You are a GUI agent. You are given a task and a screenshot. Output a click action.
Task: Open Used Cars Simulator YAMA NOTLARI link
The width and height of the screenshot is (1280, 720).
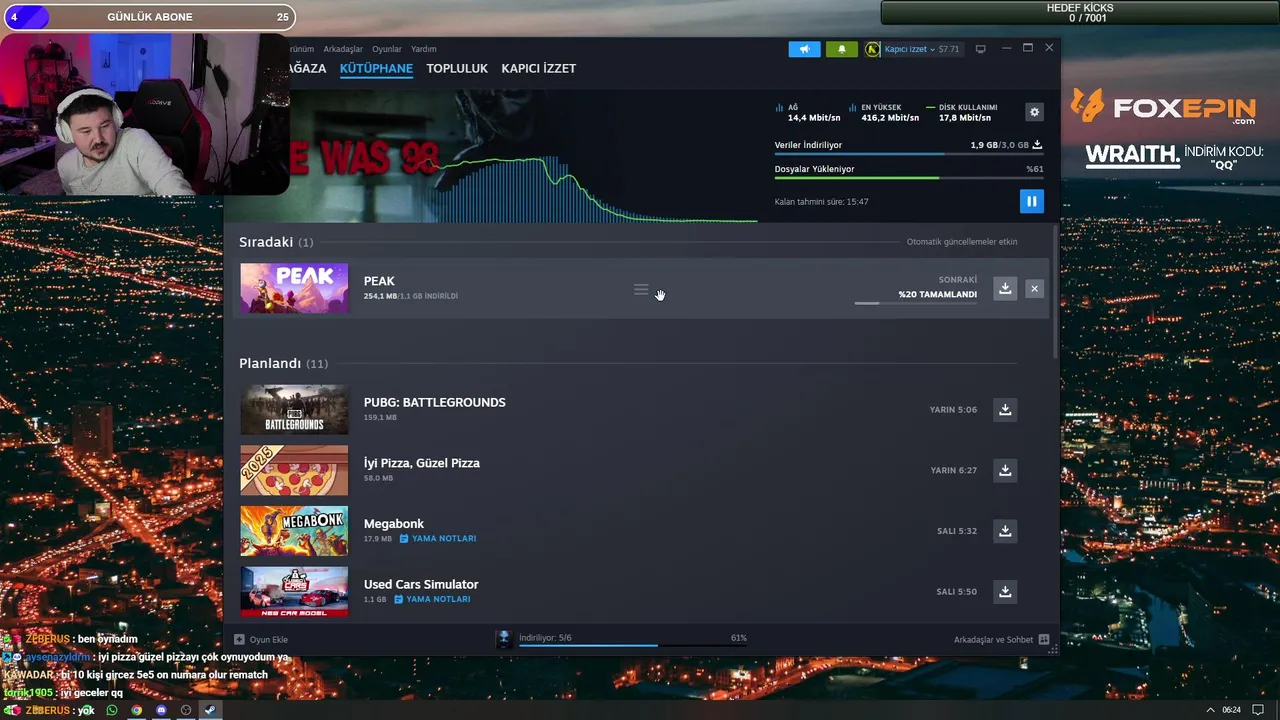432,599
